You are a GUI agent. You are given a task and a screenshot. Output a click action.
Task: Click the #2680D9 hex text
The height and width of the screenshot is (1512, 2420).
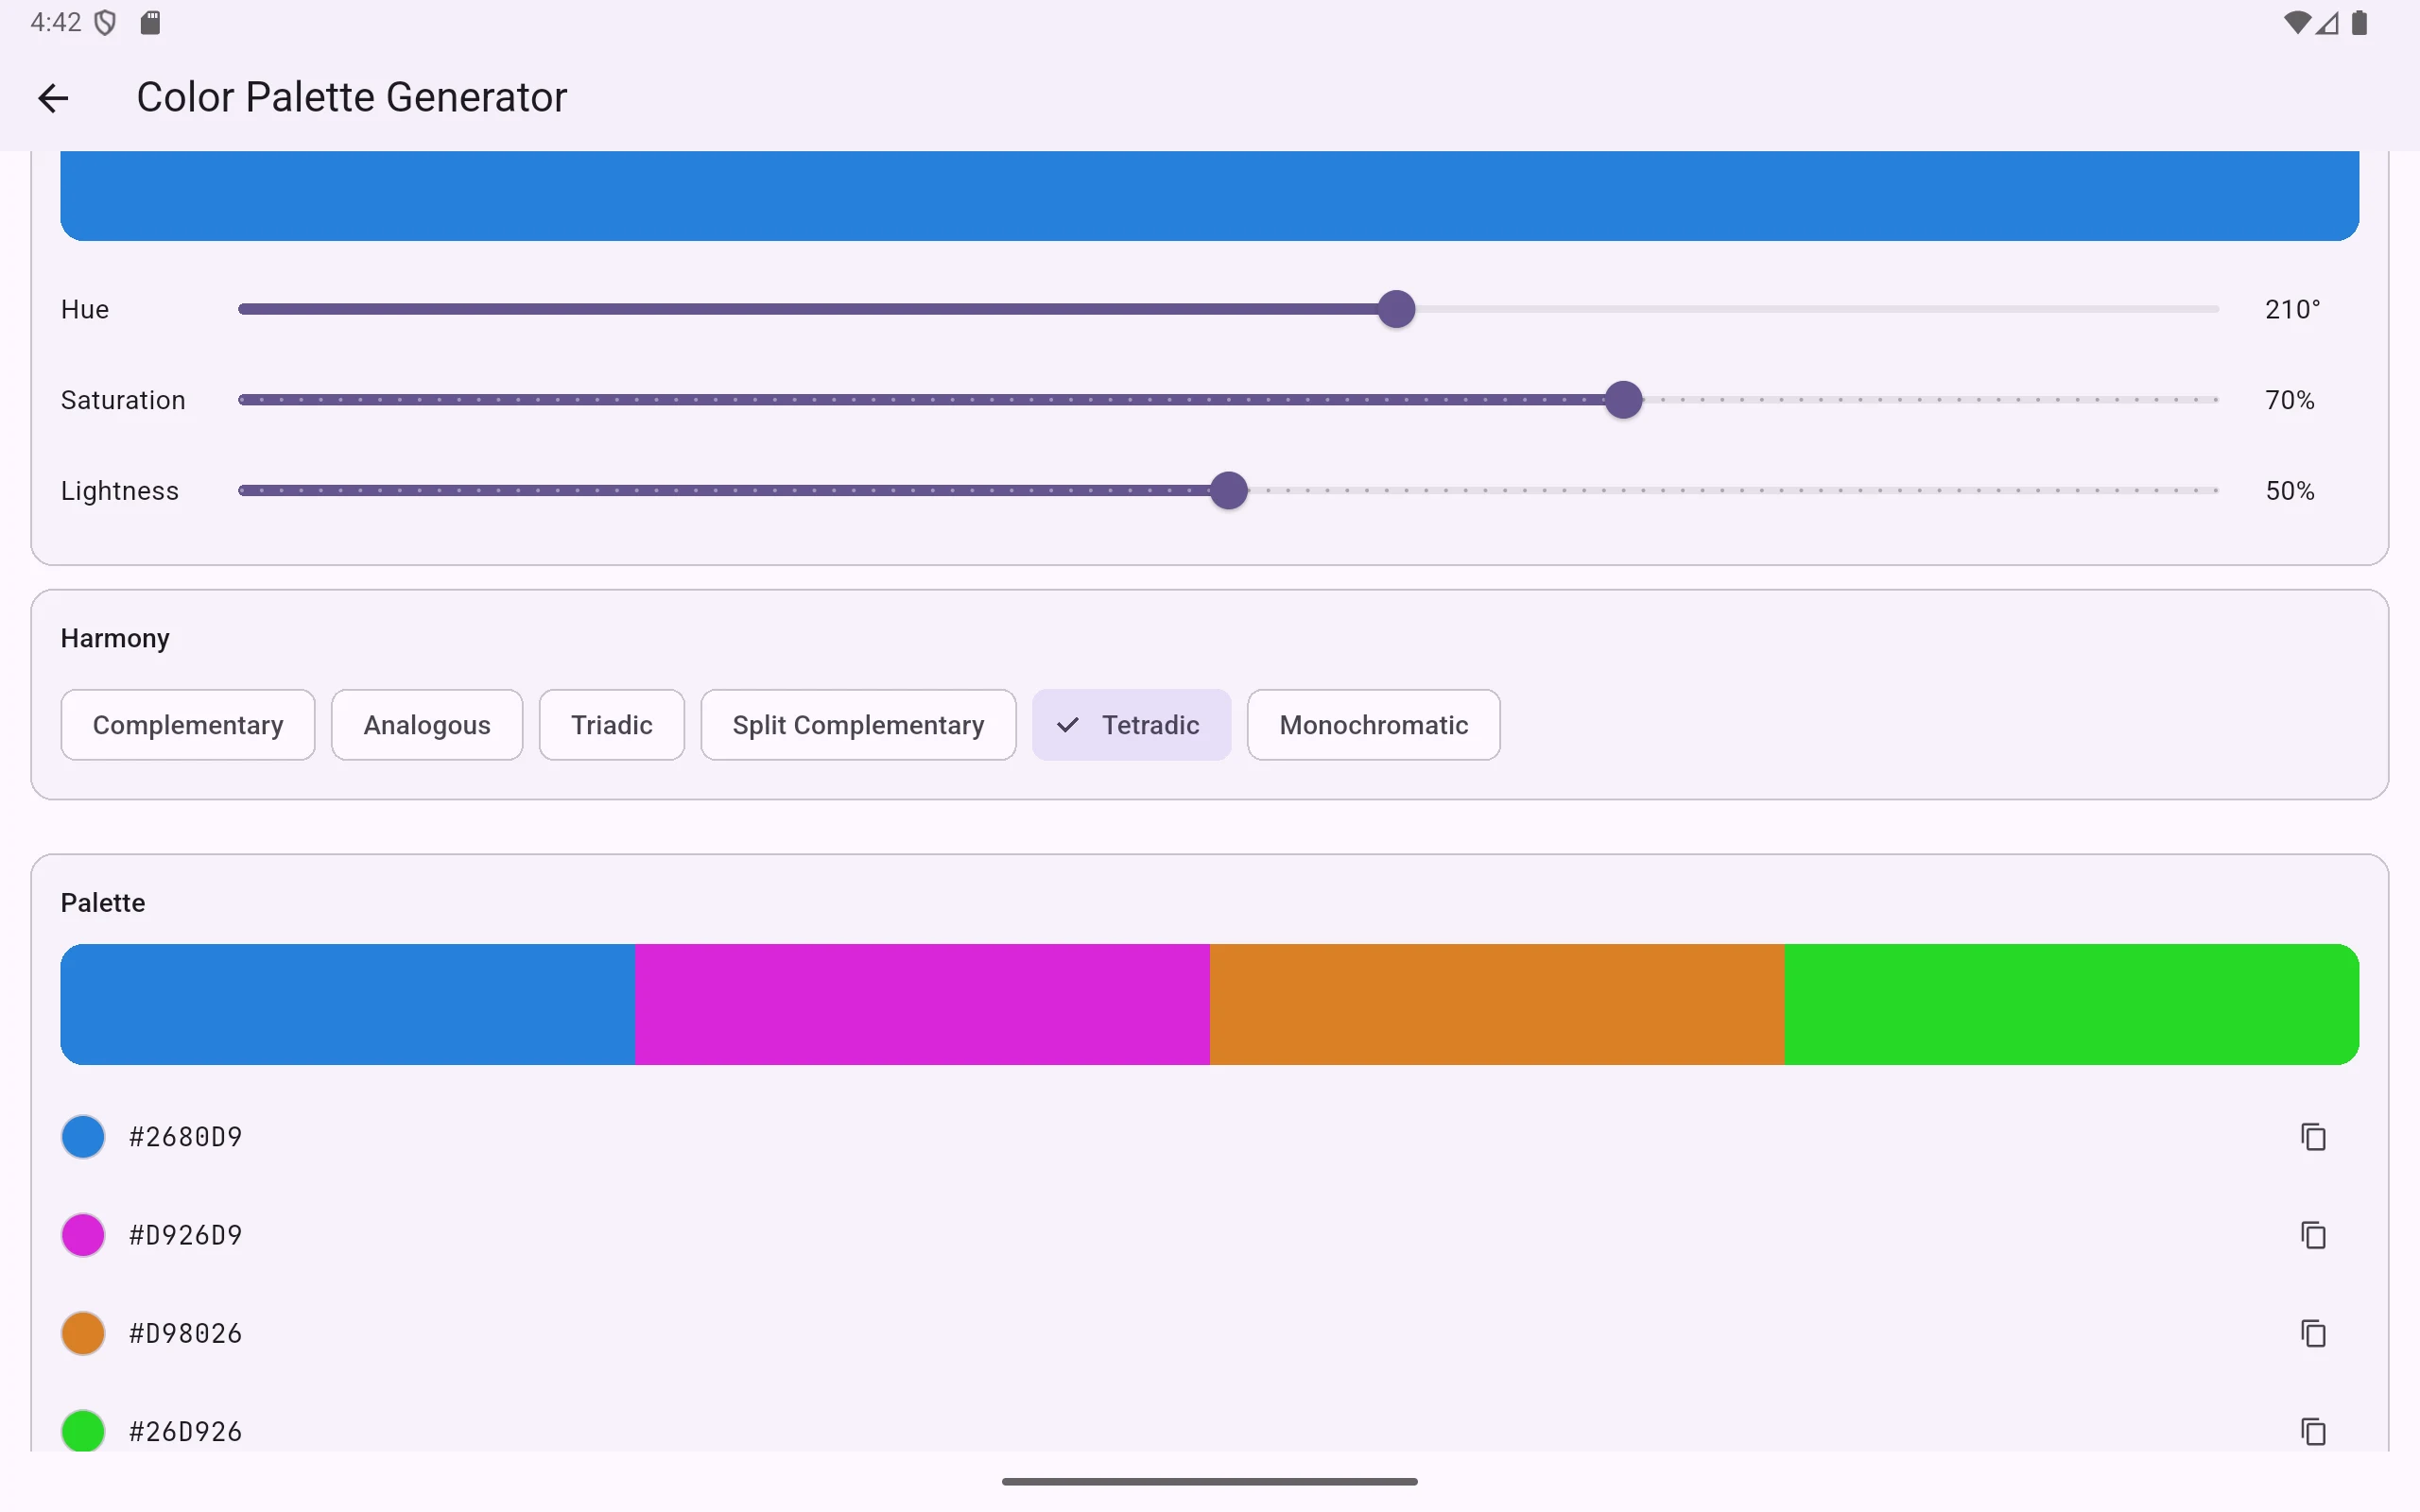186,1137
